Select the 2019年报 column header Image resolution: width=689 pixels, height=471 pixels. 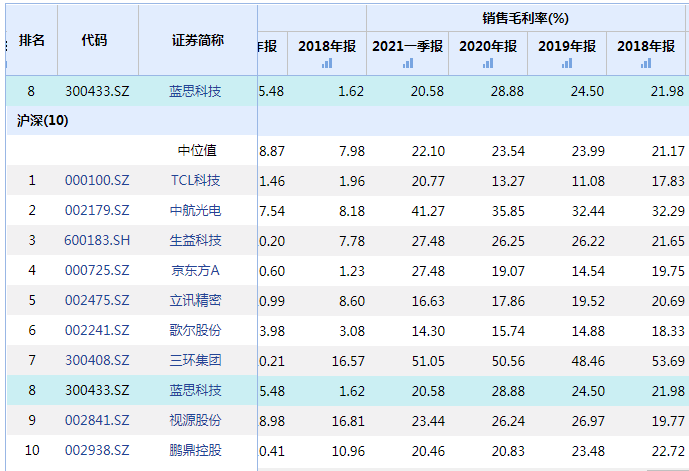tap(567, 46)
